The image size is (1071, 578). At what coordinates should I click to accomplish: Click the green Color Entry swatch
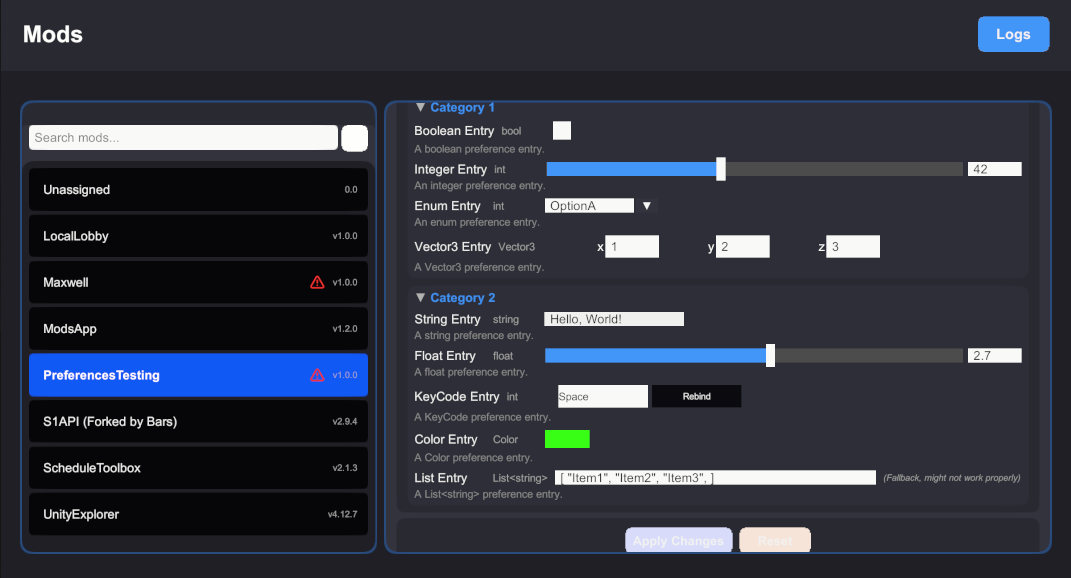tap(566, 438)
